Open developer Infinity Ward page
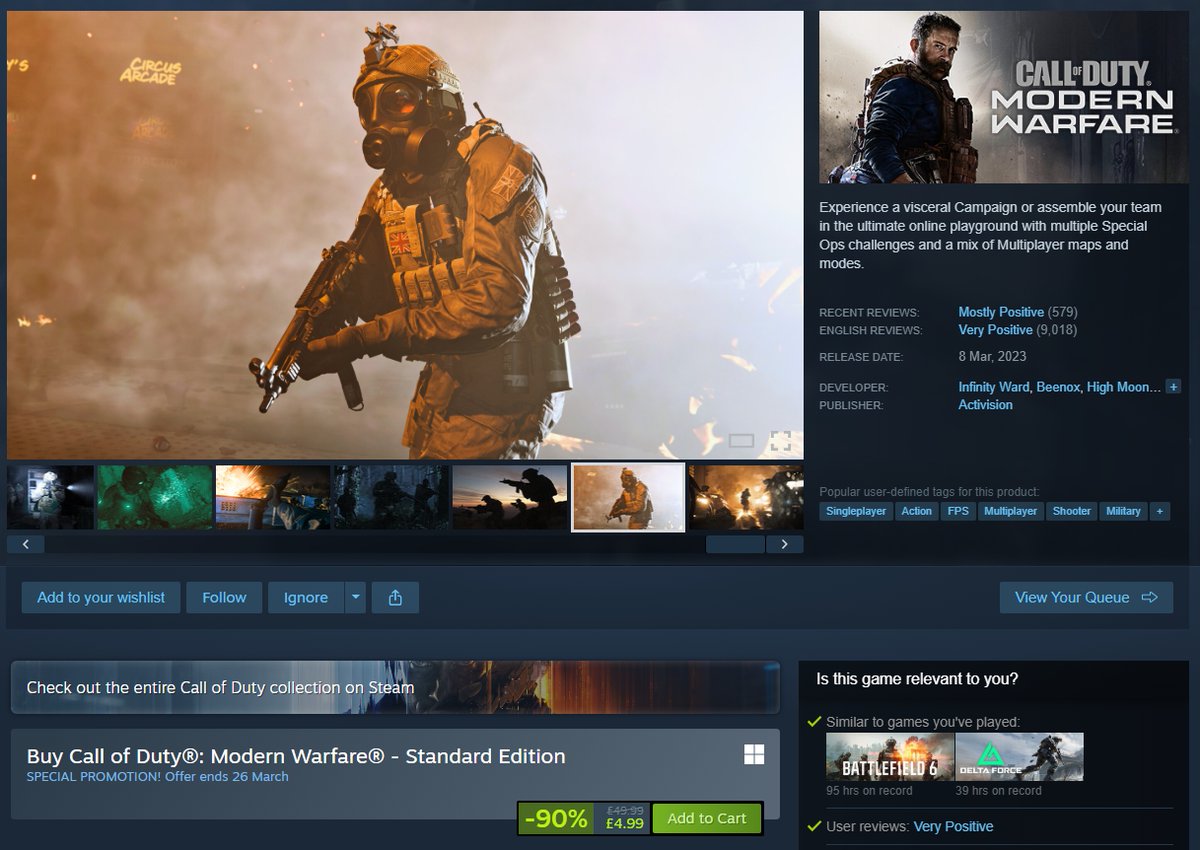This screenshot has width=1200, height=850. pos(994,387)
